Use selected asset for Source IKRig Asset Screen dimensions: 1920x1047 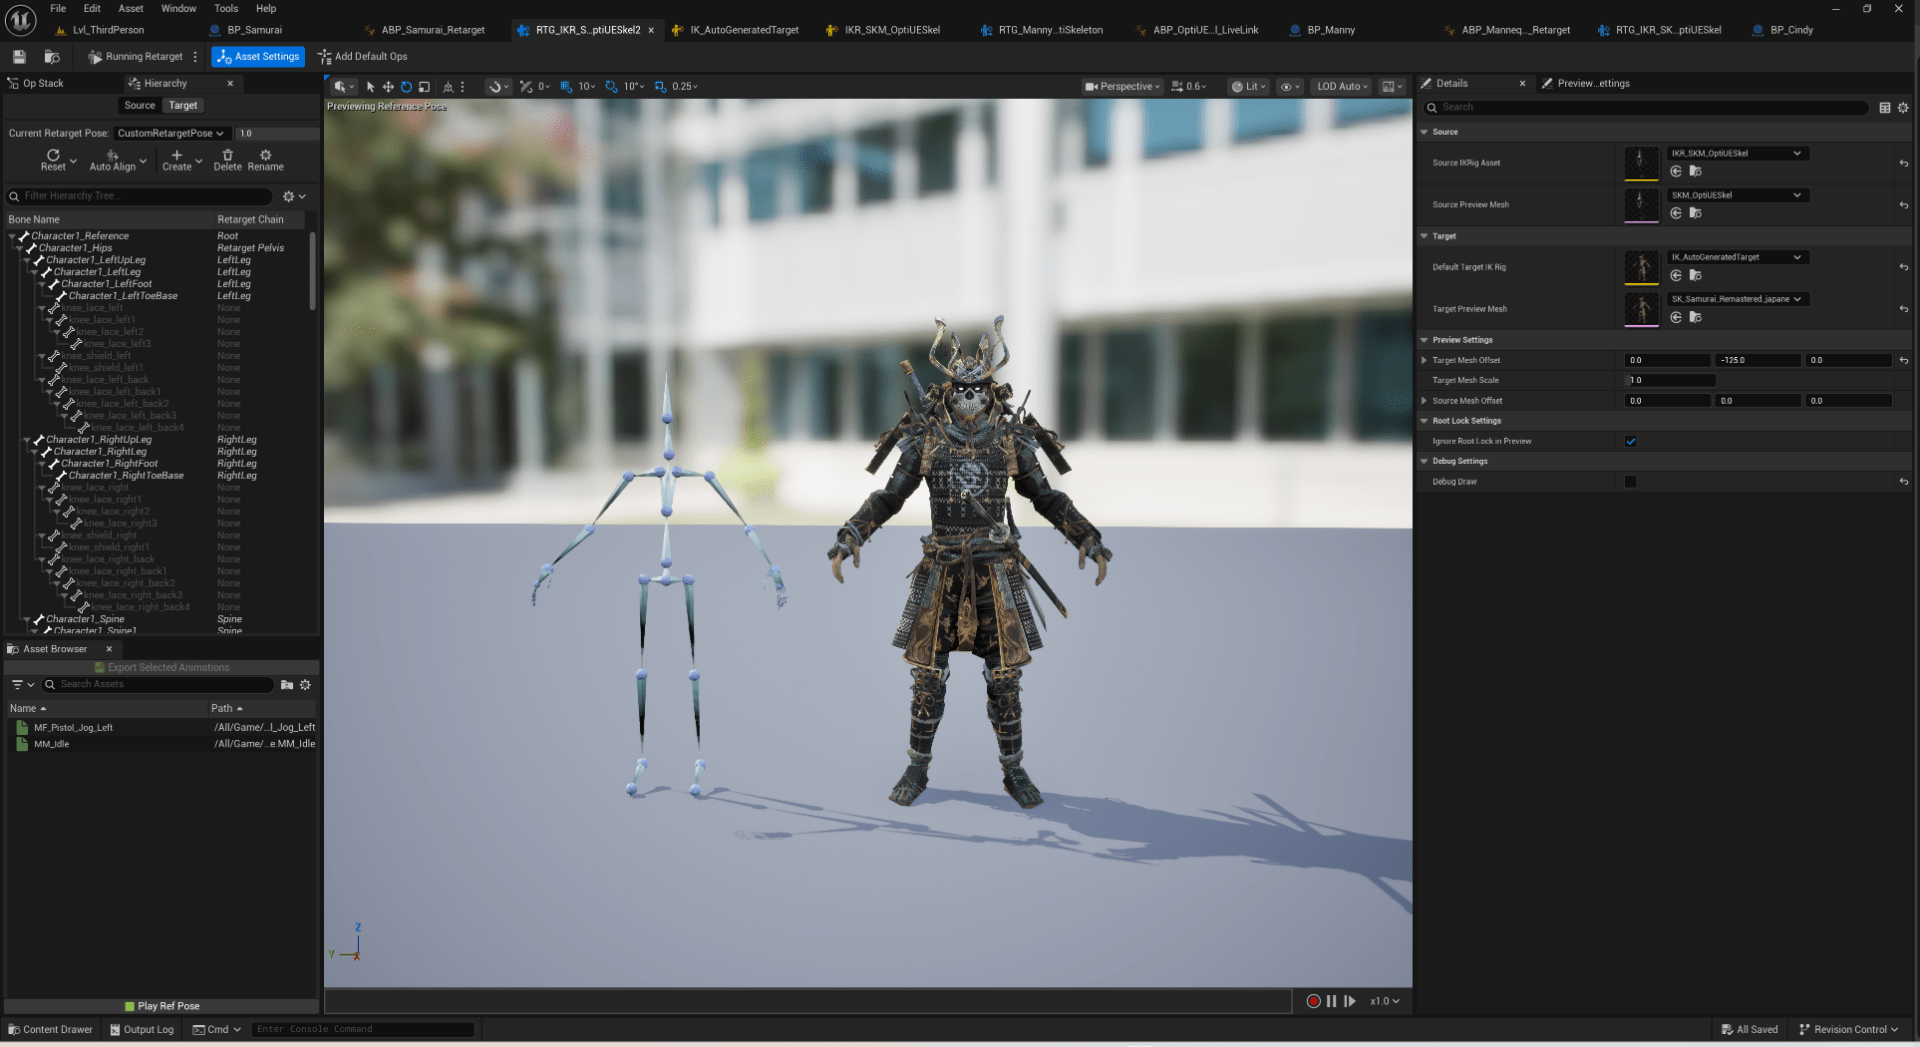pyautogui.click(x=1676, y=172)
